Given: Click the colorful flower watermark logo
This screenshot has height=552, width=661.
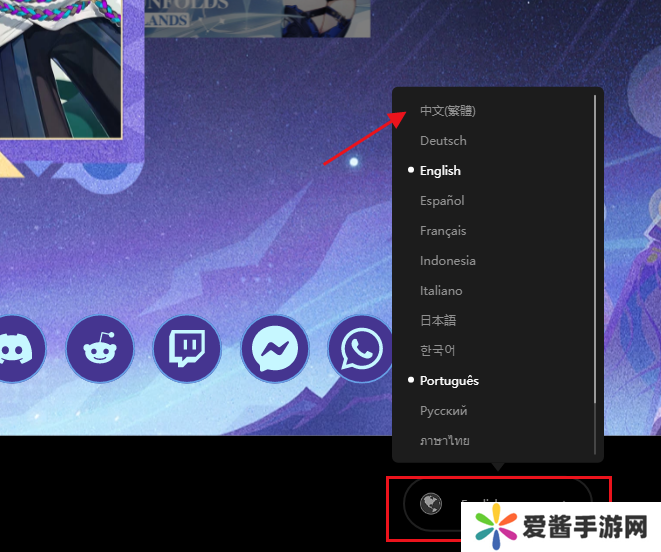Looking at the screenshot, I should point(494,527).
